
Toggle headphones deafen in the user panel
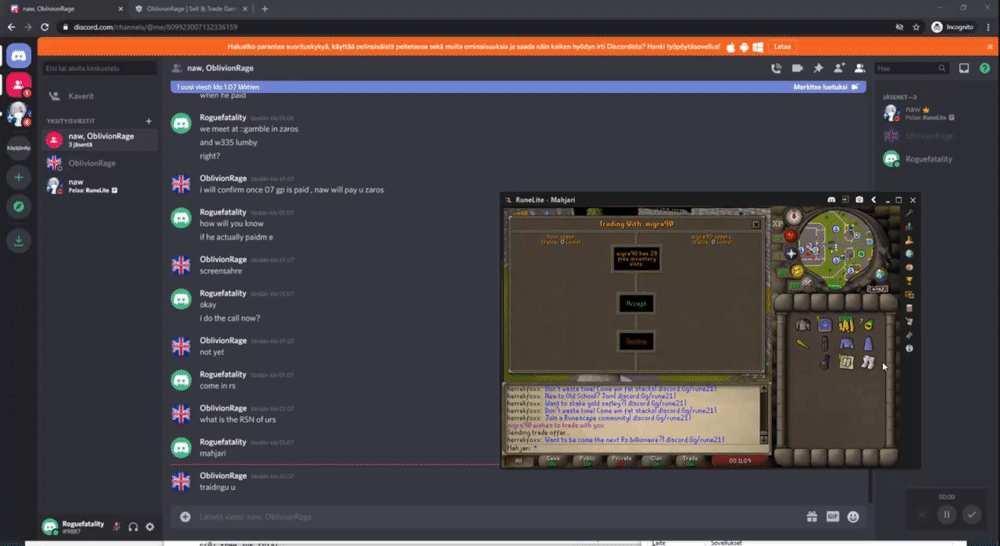(133, 527)
